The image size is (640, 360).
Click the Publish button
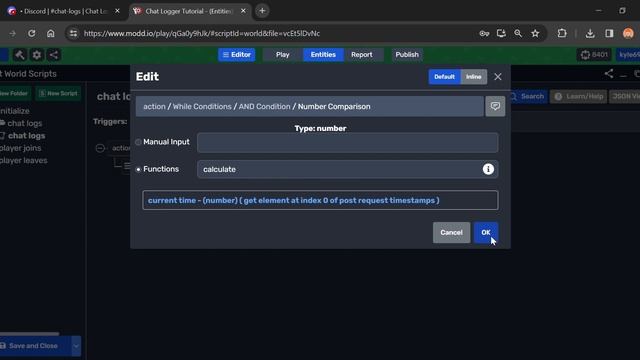pyautogui.click(x=407, y=55)
